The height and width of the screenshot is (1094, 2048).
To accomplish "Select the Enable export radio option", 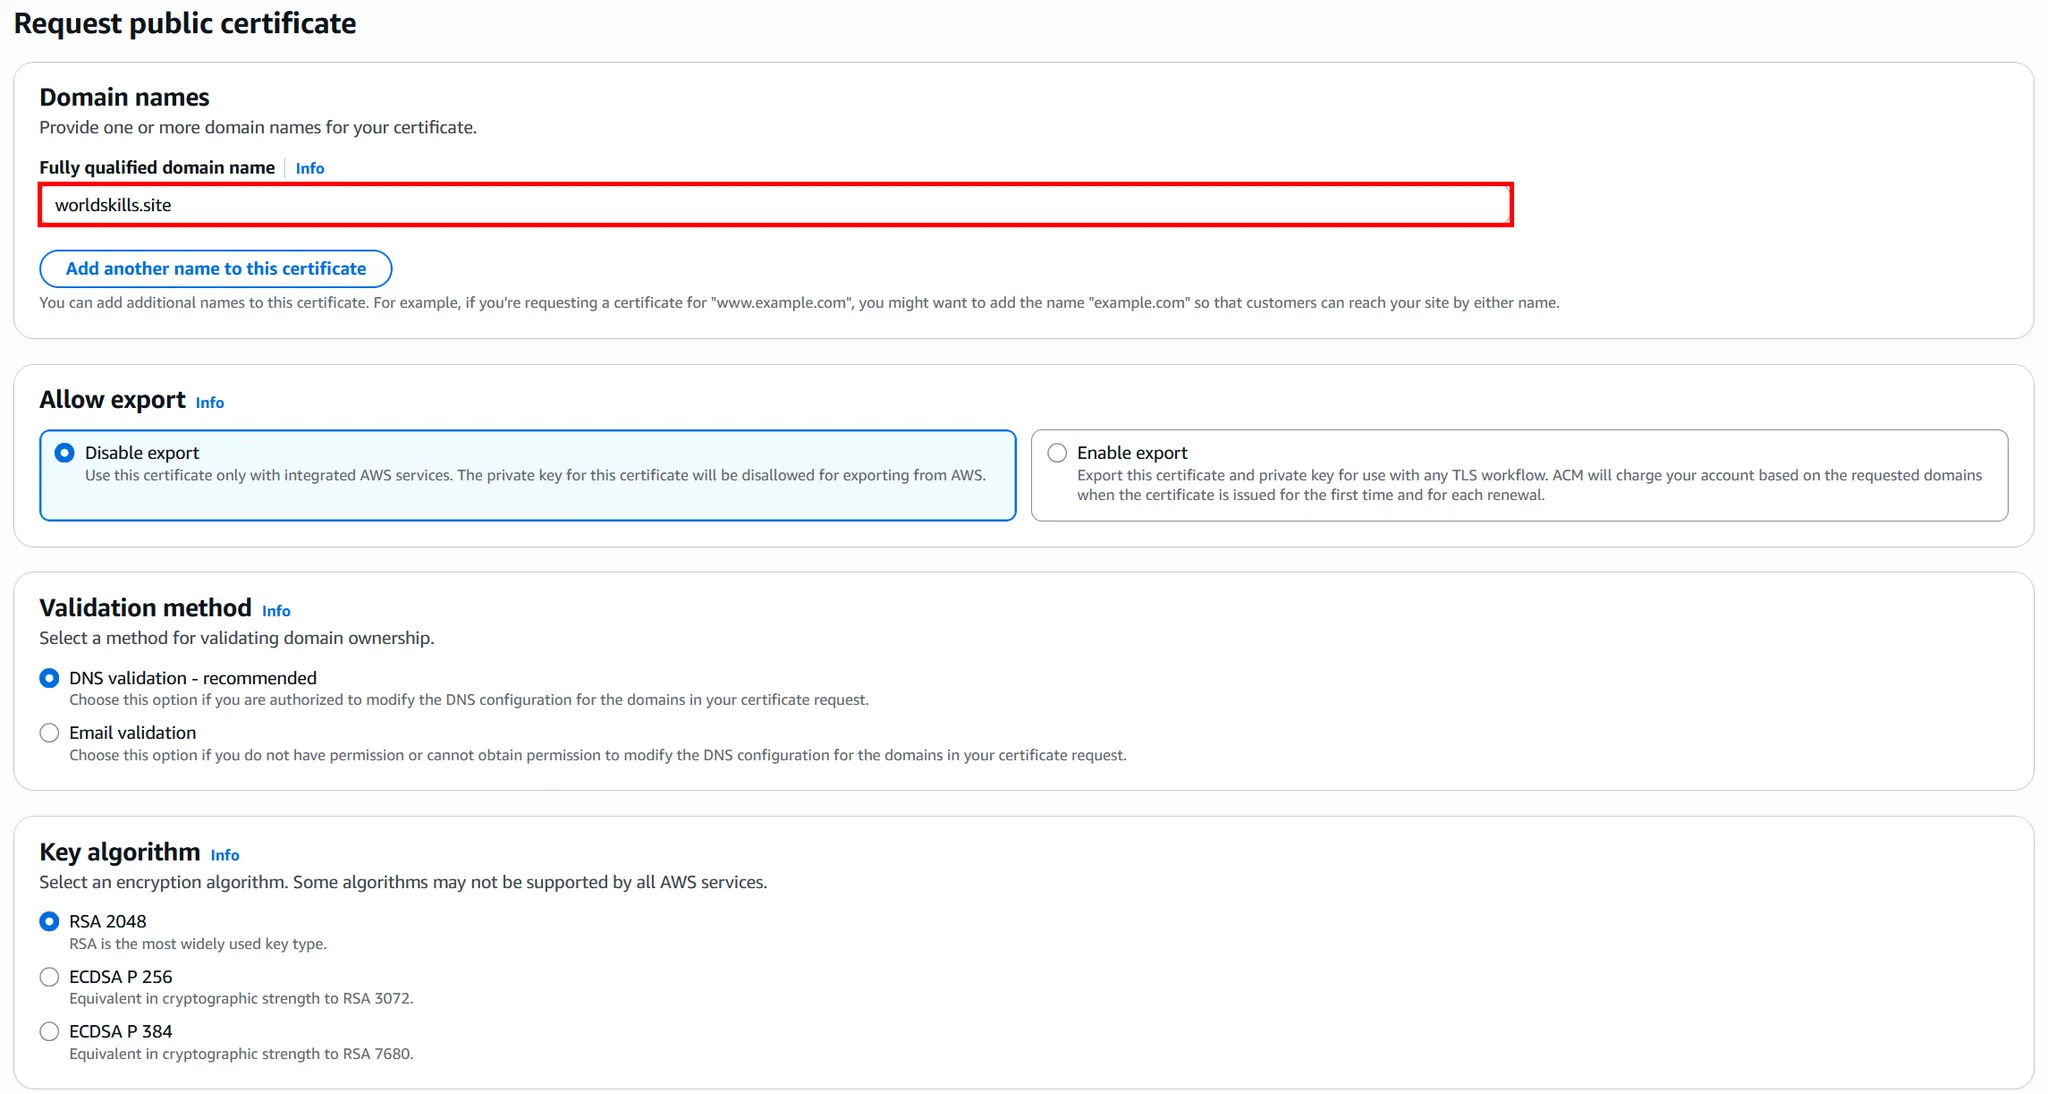I will [1057, 453].
